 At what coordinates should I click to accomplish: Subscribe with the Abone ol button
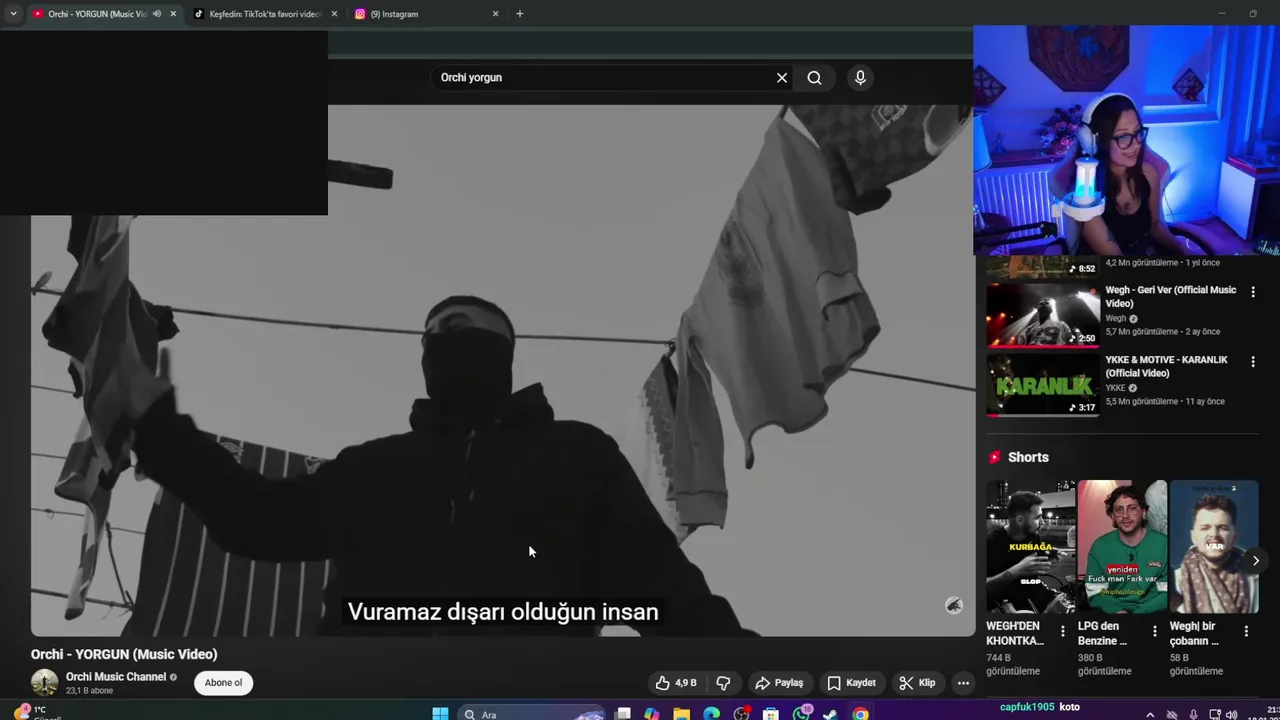tap(223, 683)
